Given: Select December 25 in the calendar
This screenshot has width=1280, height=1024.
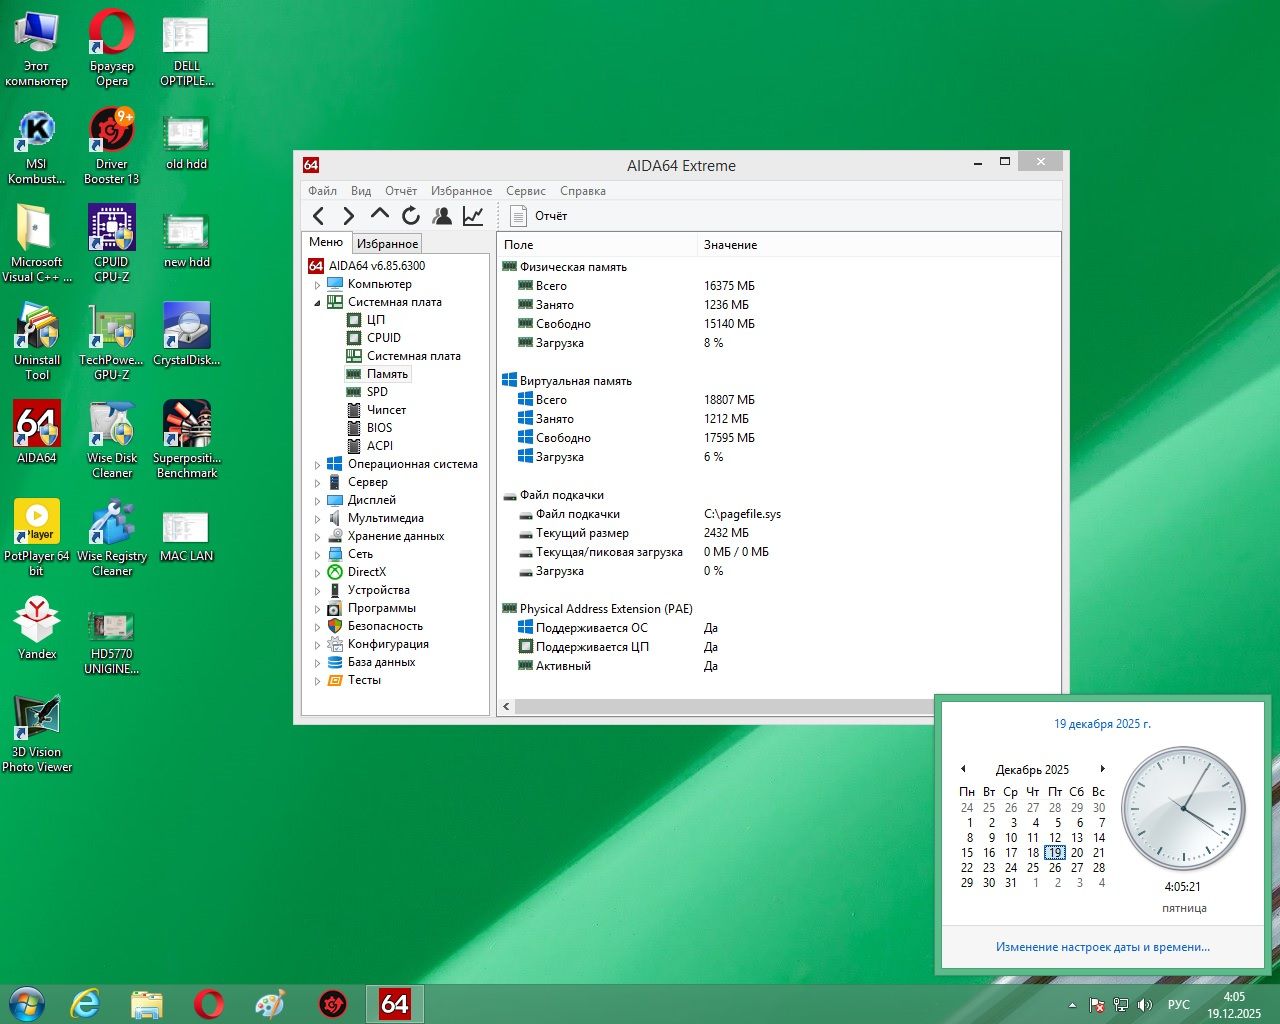Looking at the screenshot, I should (x=1033, y=868).
